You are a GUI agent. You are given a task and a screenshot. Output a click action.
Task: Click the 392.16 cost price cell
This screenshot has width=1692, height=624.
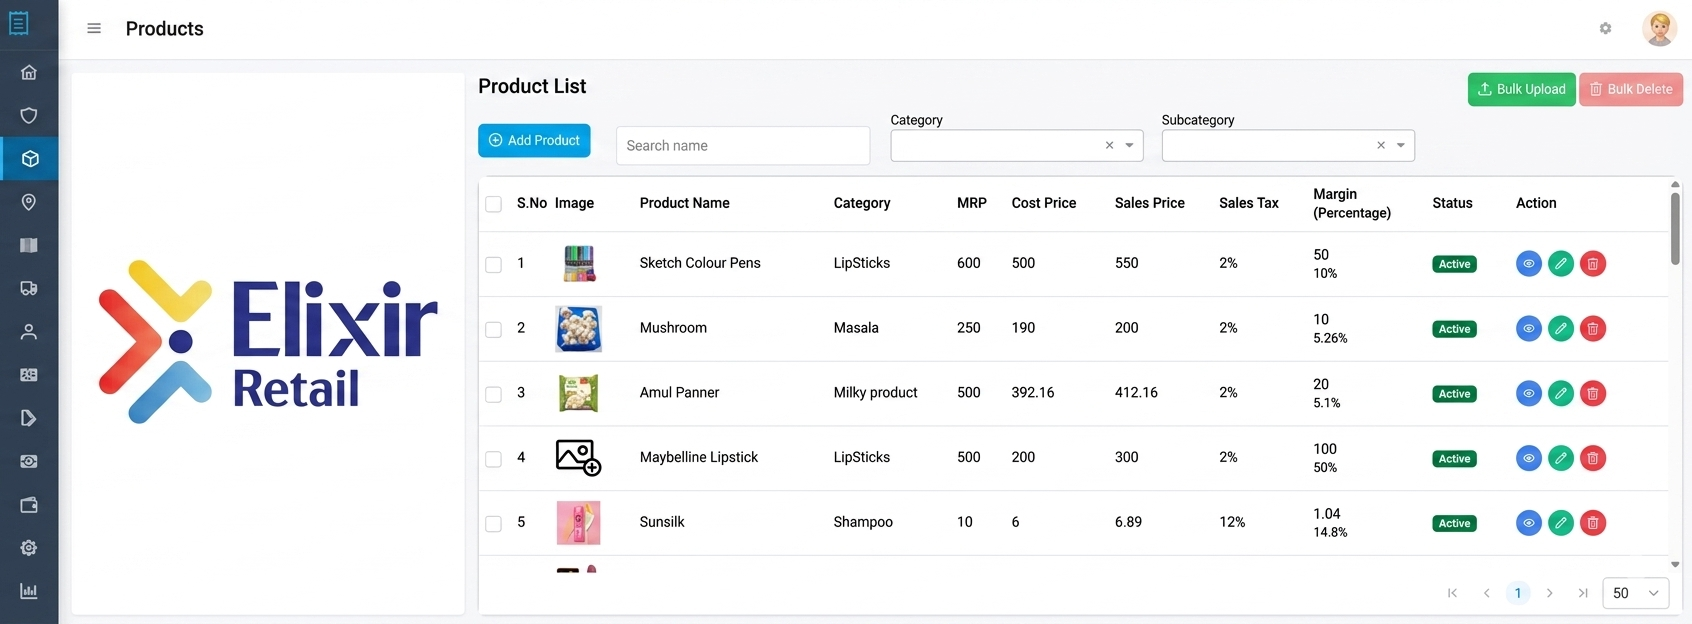(1032, 392)
